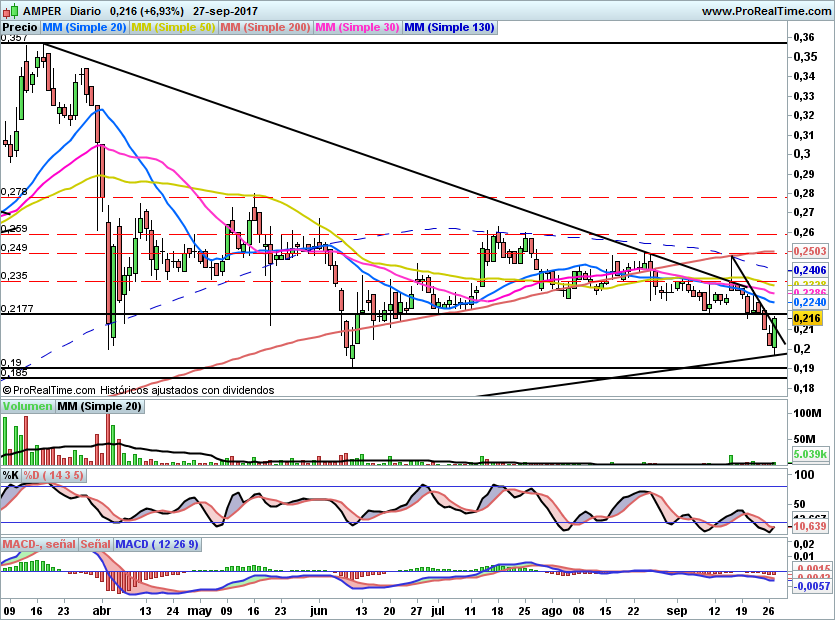This screenshot has width=835, height=620.
Task: Select volume panel MM (Simple 20) label
Action: tap(100, 406)
